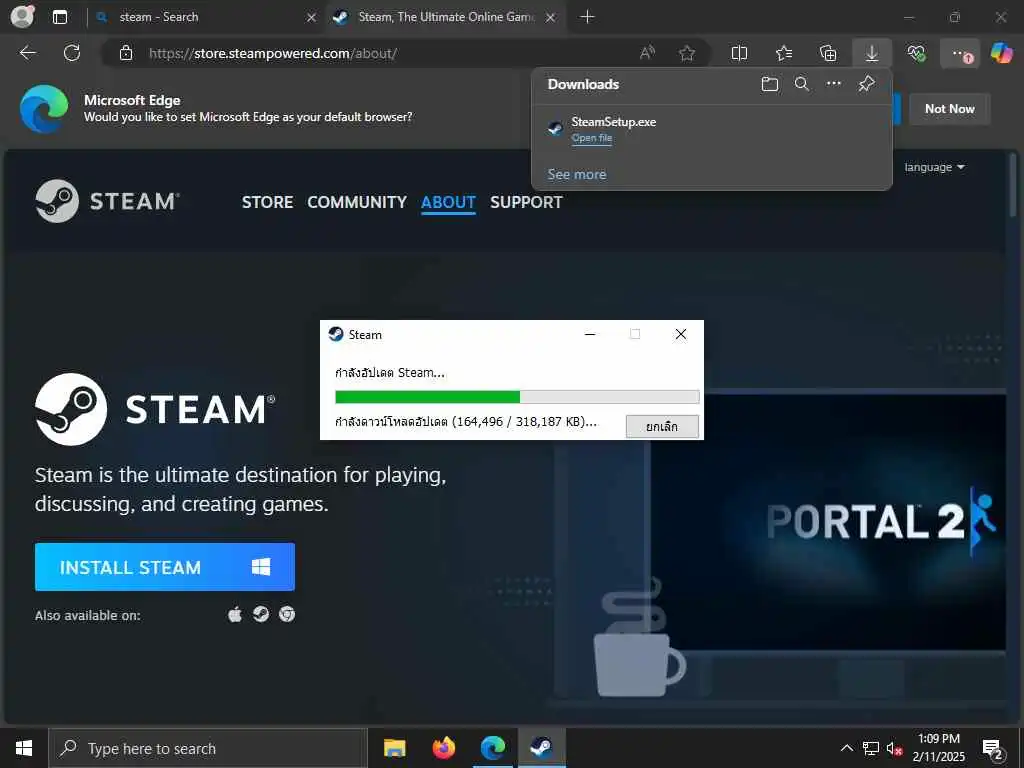Go to the SUPPORT menu

click(526, 202)
